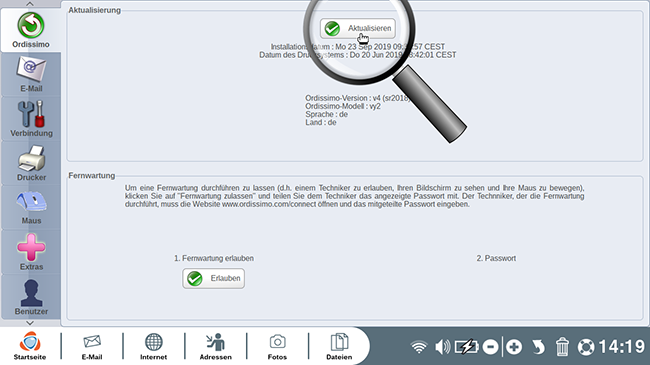Screen dimensions: 650x365
Task: Click the Wi-Fi status icon
Action: click(419, 347)
